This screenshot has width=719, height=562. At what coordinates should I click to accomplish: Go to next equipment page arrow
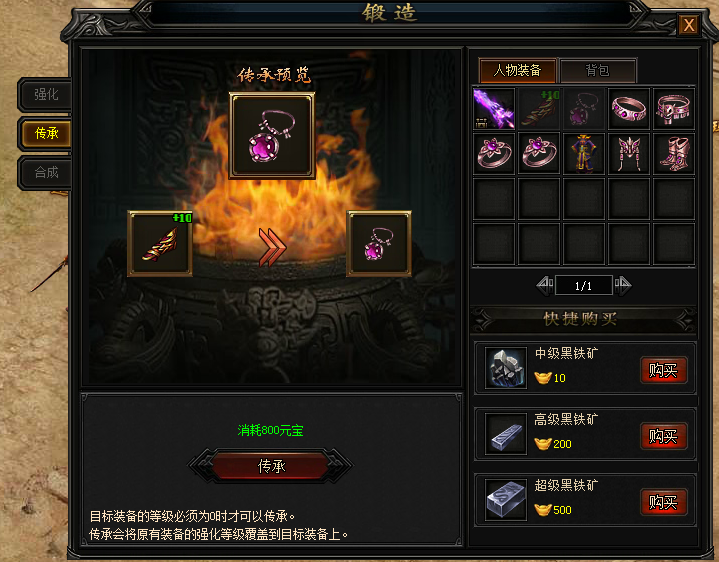(623, 285)
